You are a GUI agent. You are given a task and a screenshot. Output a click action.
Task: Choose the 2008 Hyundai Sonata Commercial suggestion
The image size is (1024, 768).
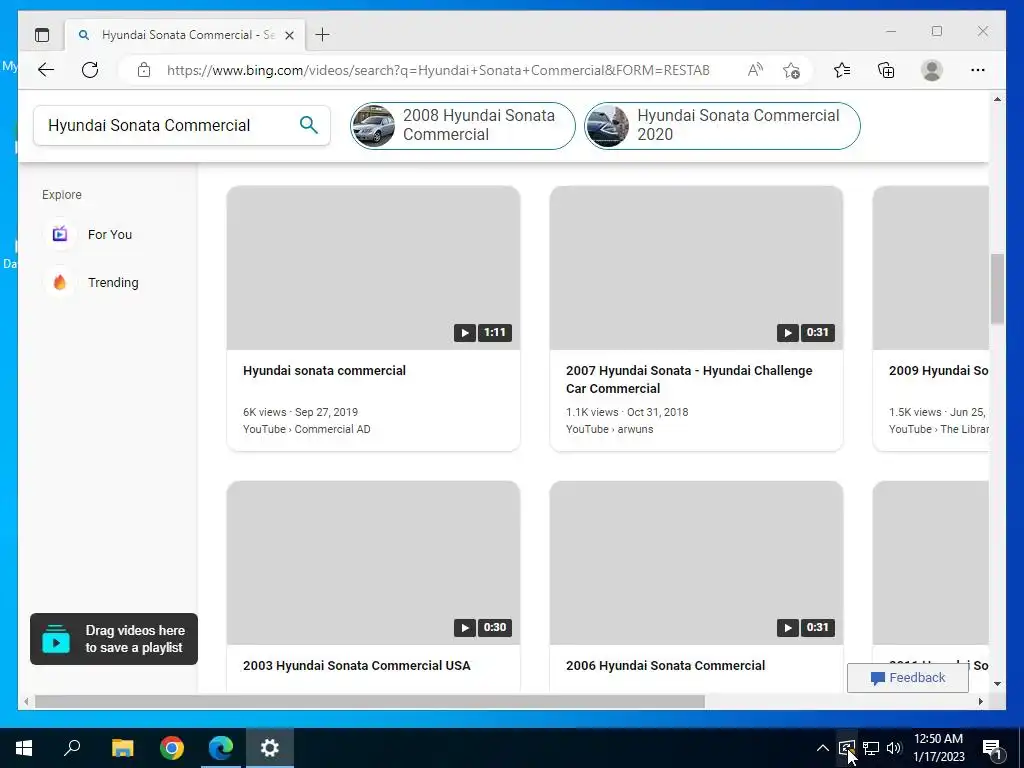(463, 125)
